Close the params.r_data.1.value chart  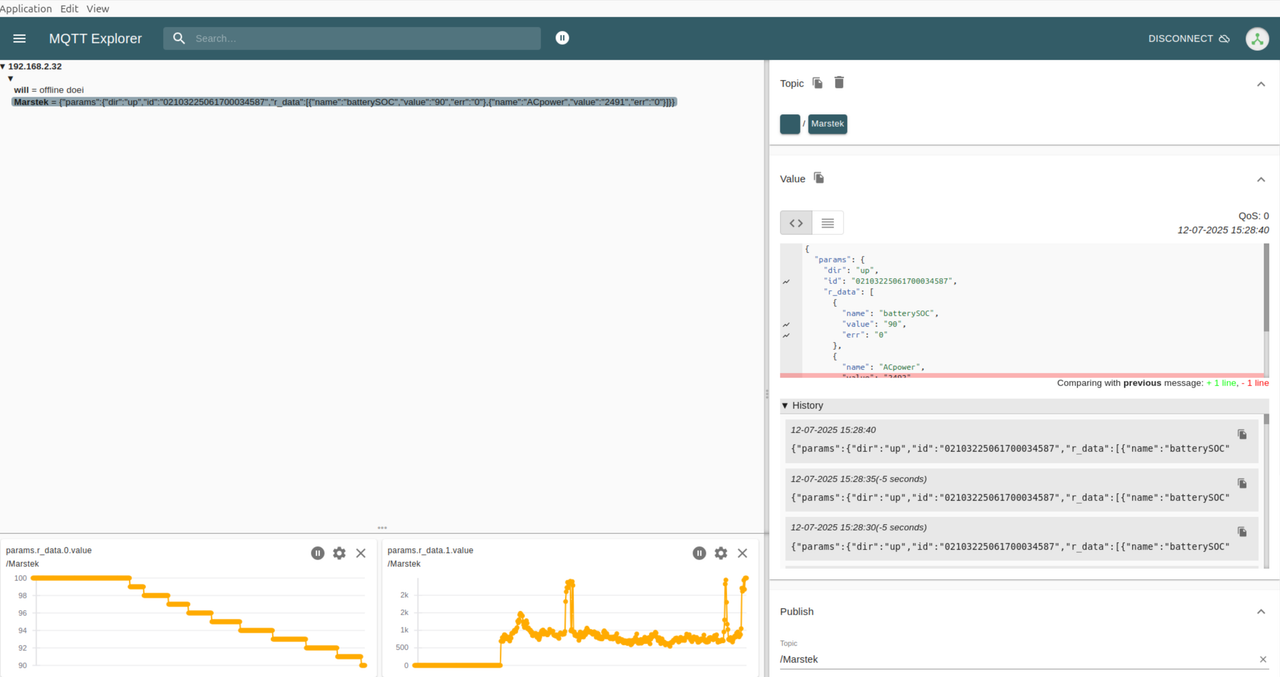tap(742, 553)
